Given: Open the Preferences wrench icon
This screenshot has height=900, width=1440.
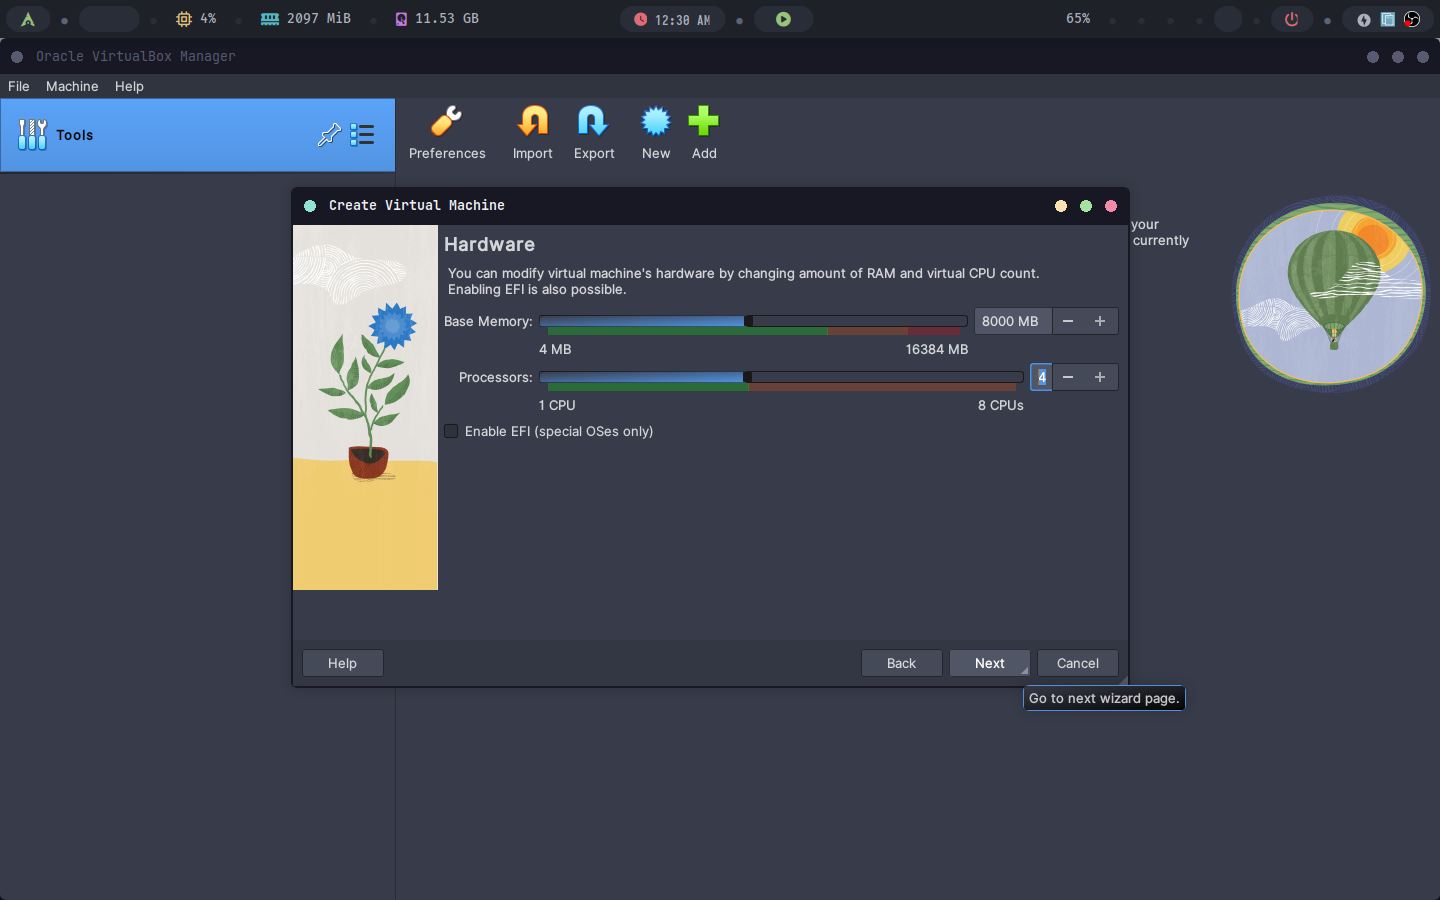Looking at the screenshot, I should point(446,122).
